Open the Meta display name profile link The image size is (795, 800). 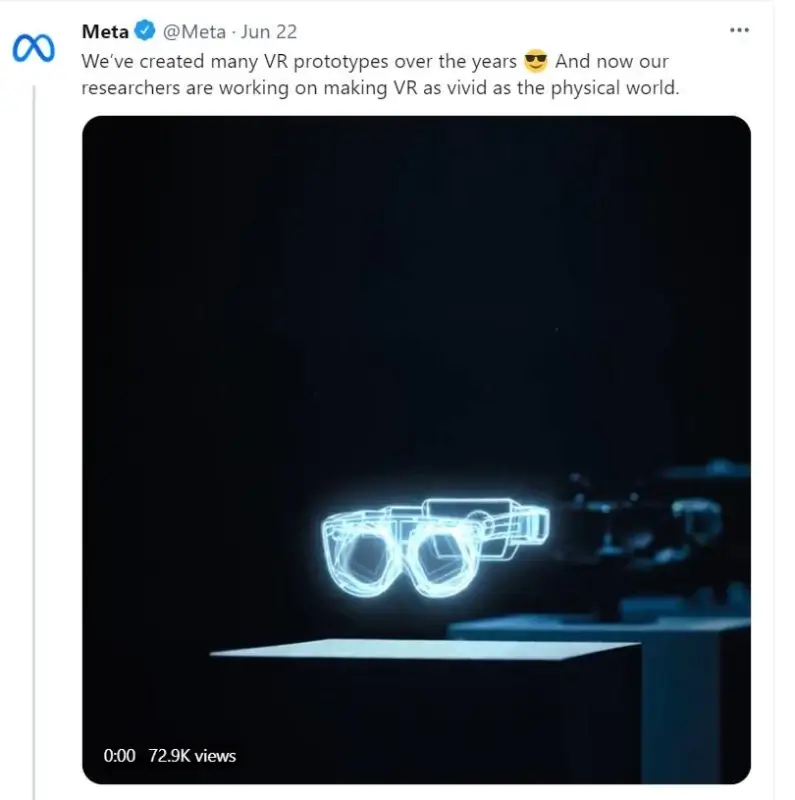tap(105, 32)
